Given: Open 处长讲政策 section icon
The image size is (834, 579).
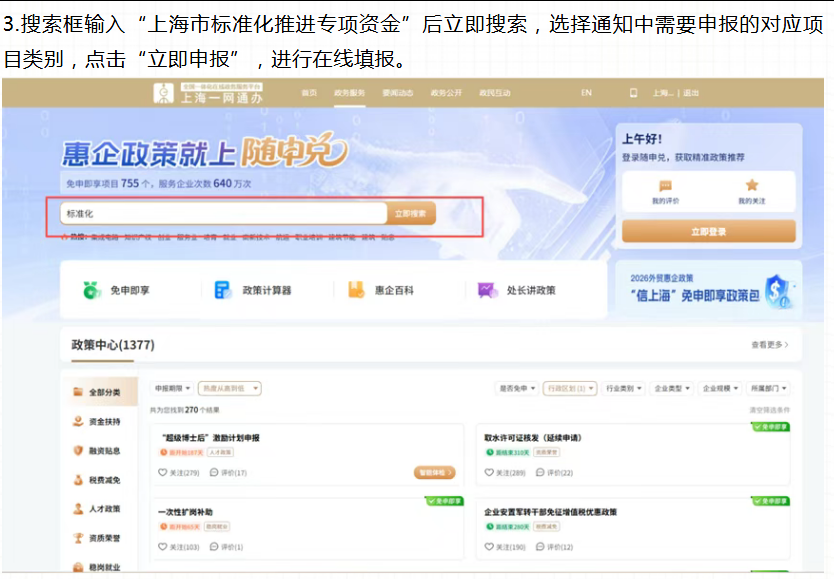Looking at the screenshot, I should click(487, 290).
